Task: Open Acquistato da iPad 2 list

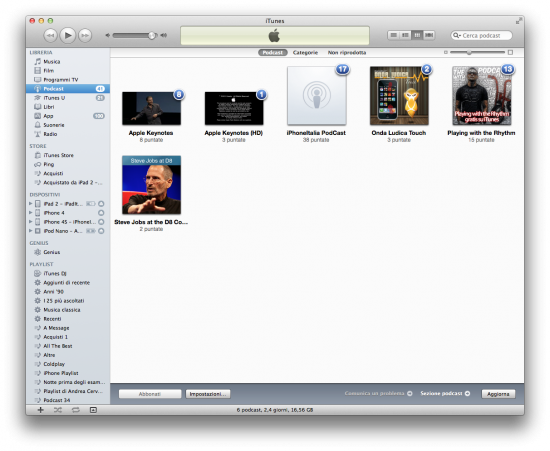Action: [68, 182]
